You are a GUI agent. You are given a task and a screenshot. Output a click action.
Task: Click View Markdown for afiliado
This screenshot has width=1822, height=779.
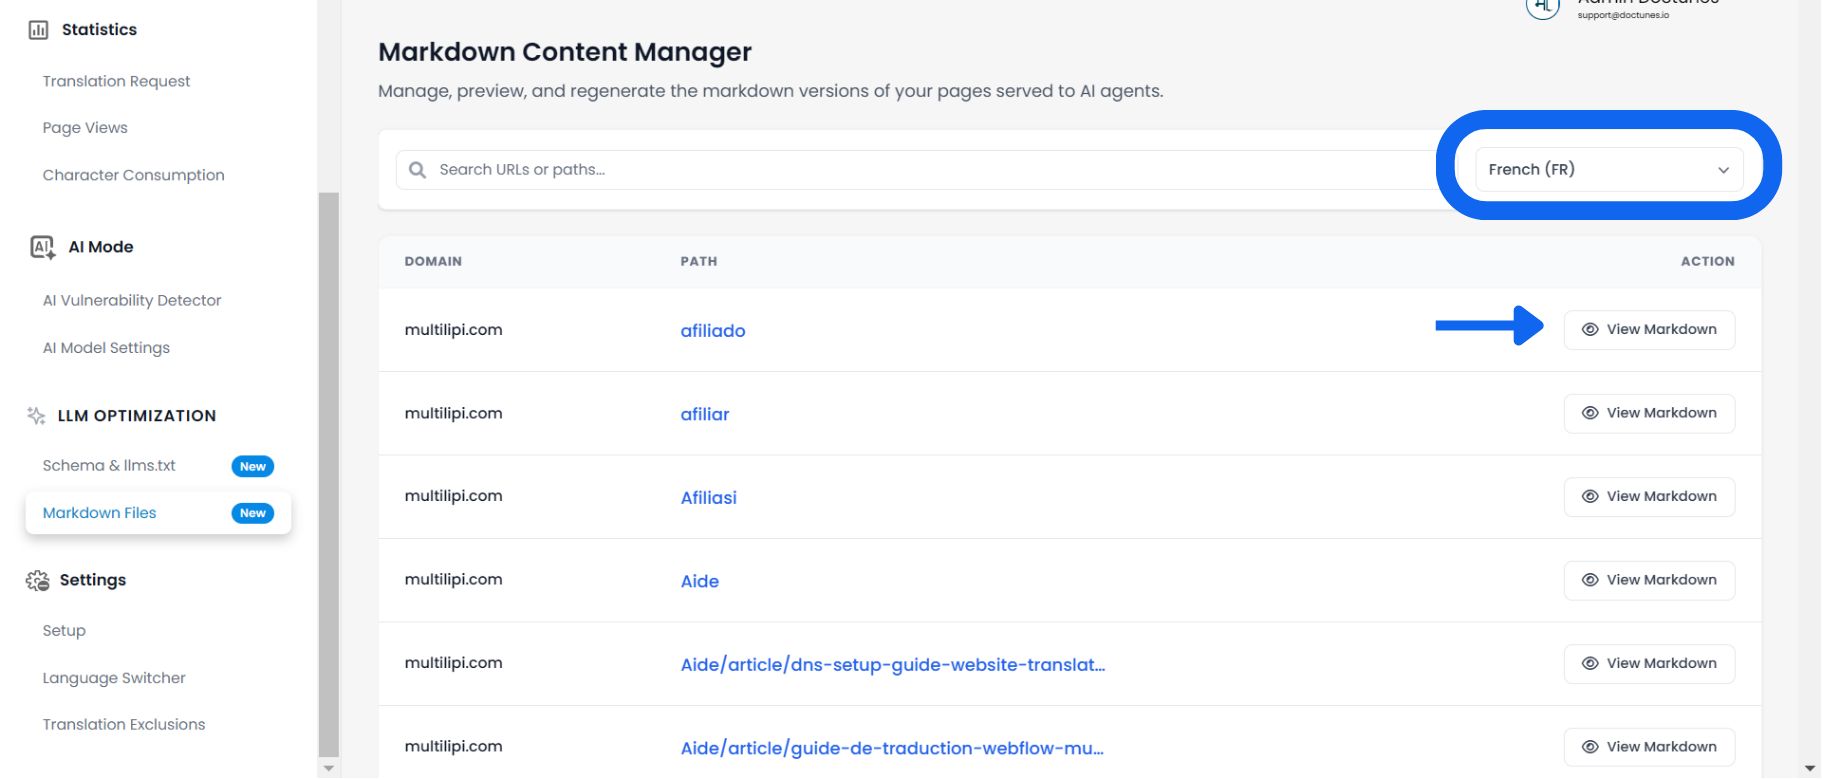[x=1649, y=330]
